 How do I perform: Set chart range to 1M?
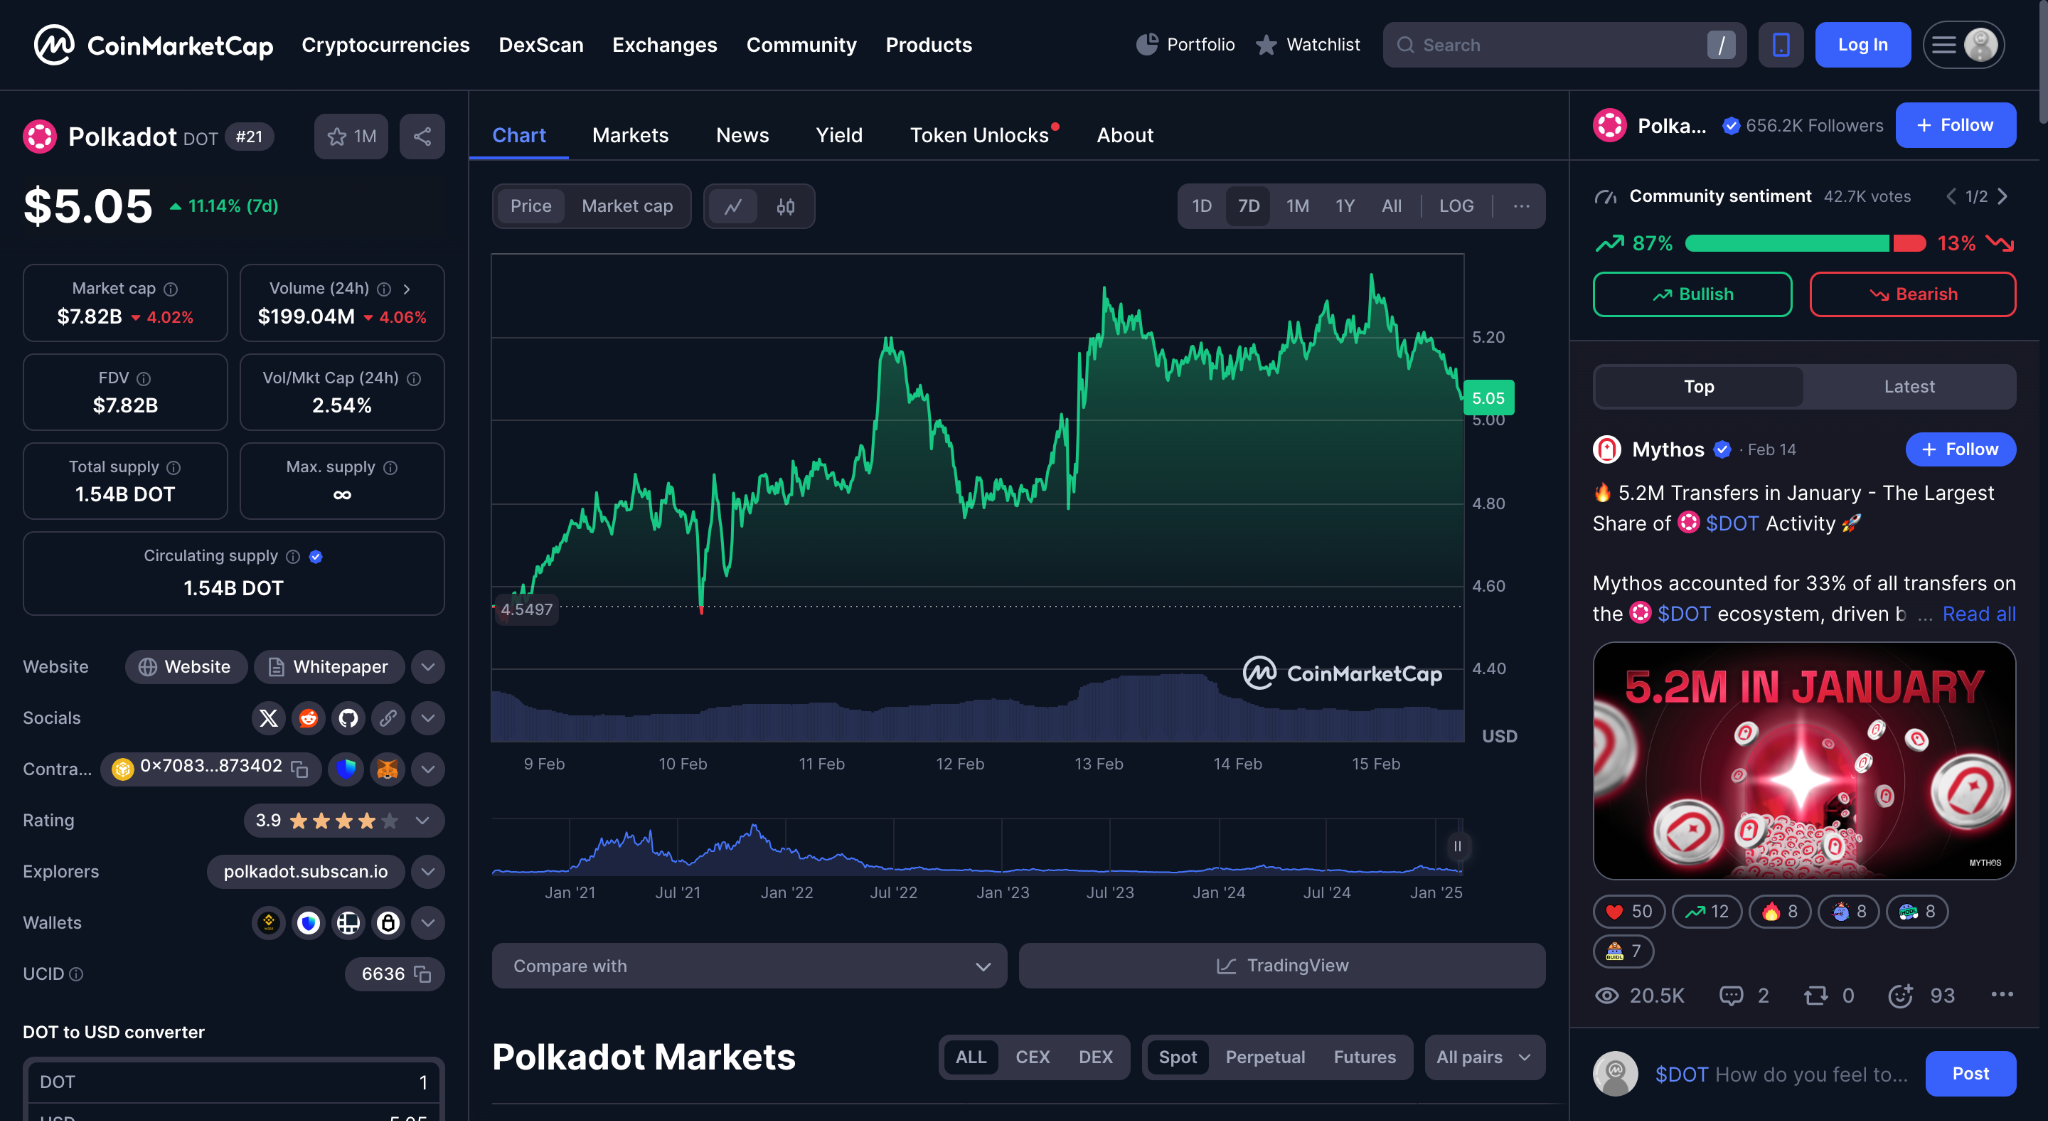(x=1298, y=206)
